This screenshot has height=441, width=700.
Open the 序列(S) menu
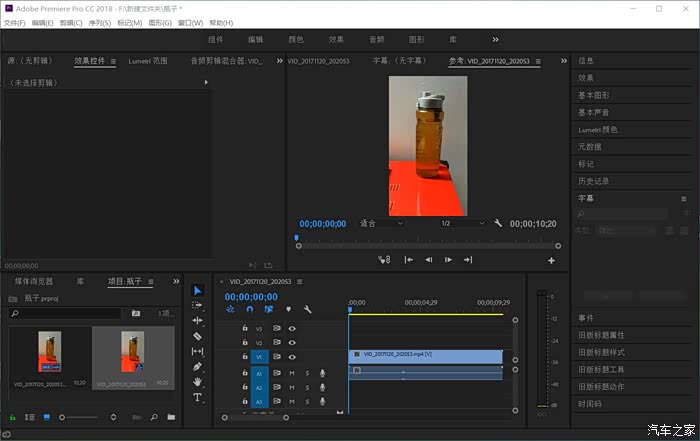point(101,22)
